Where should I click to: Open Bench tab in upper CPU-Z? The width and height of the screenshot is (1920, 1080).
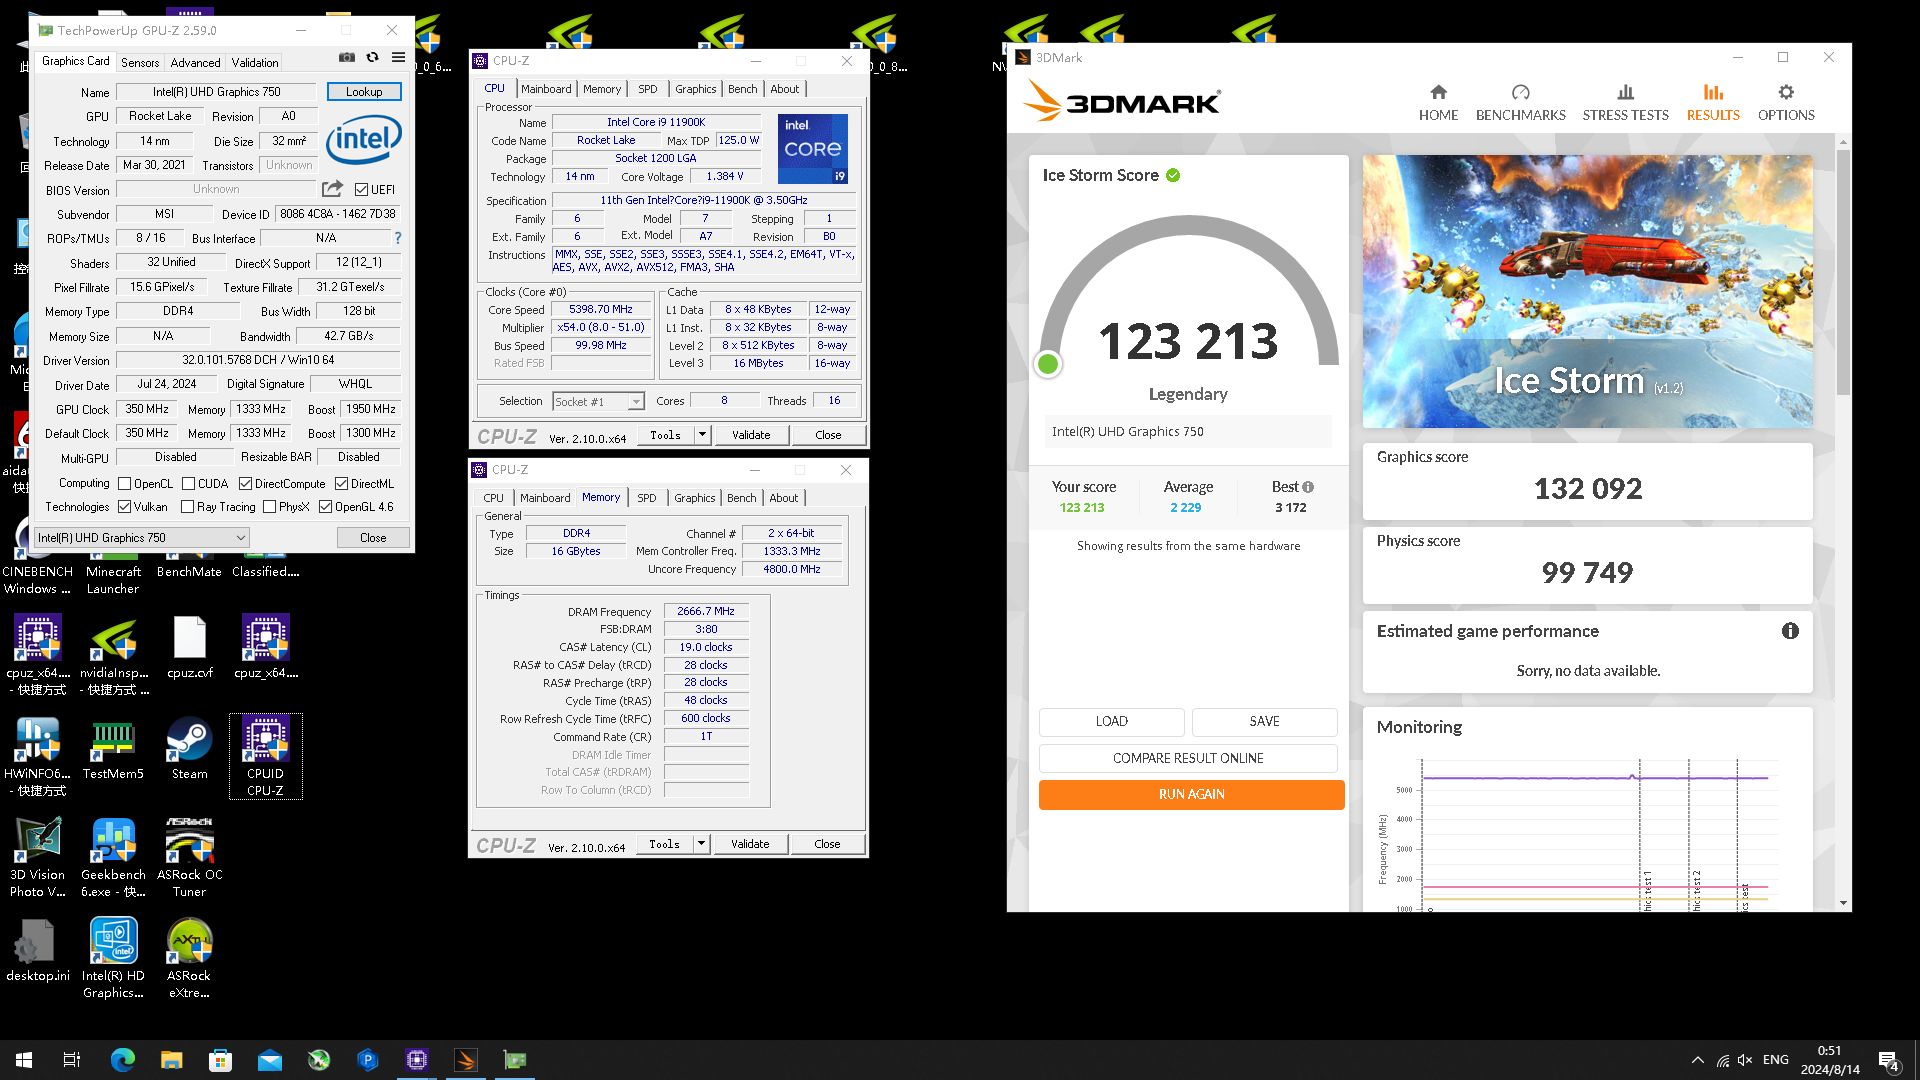point(742,89)
